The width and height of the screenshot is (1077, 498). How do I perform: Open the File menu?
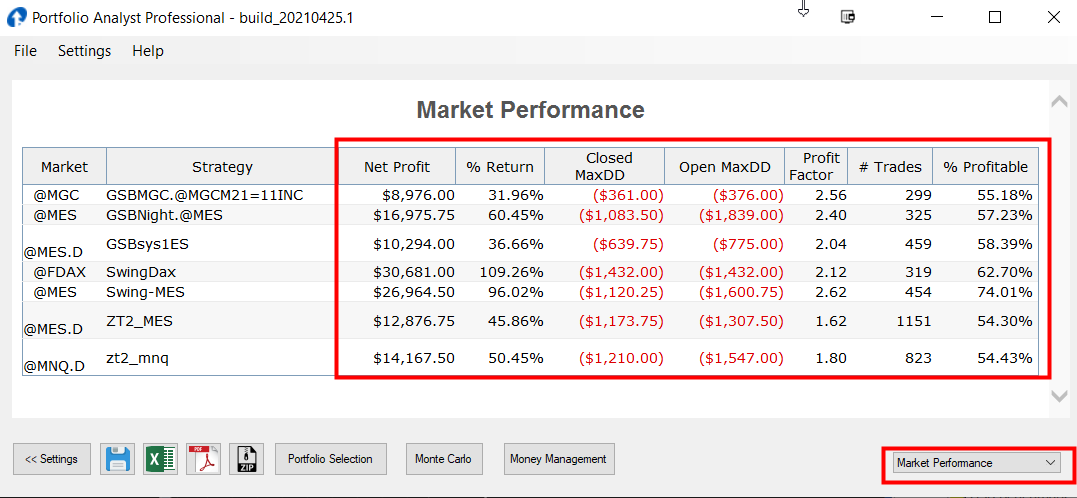click(x=25, y=51)
